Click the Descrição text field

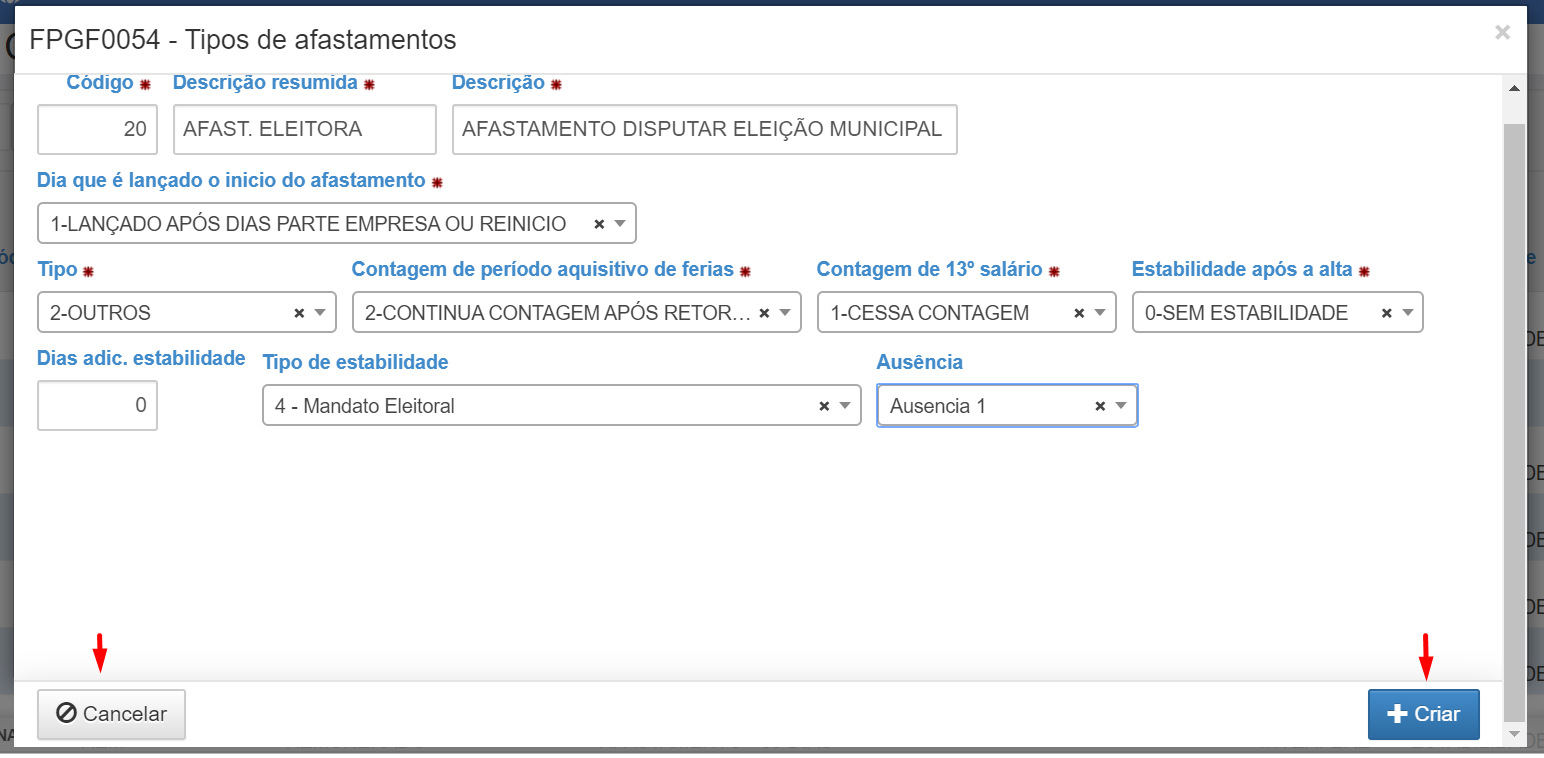click(x=705, y=129)
